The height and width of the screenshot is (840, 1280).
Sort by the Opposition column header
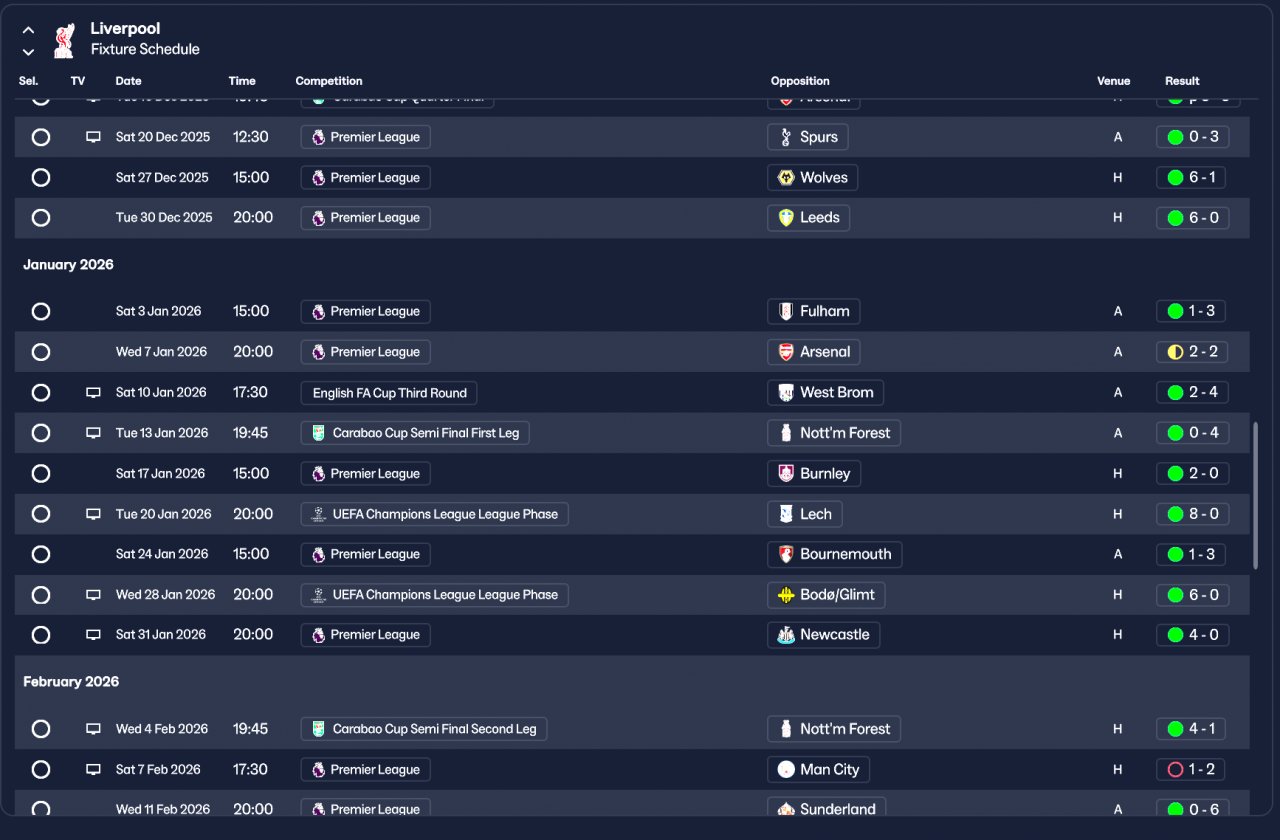pos(800,81)
